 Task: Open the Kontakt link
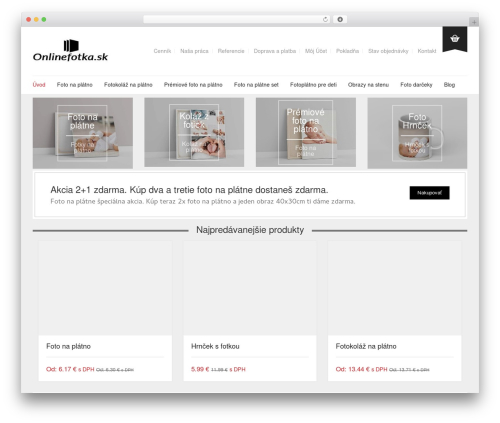coord(427,51)
